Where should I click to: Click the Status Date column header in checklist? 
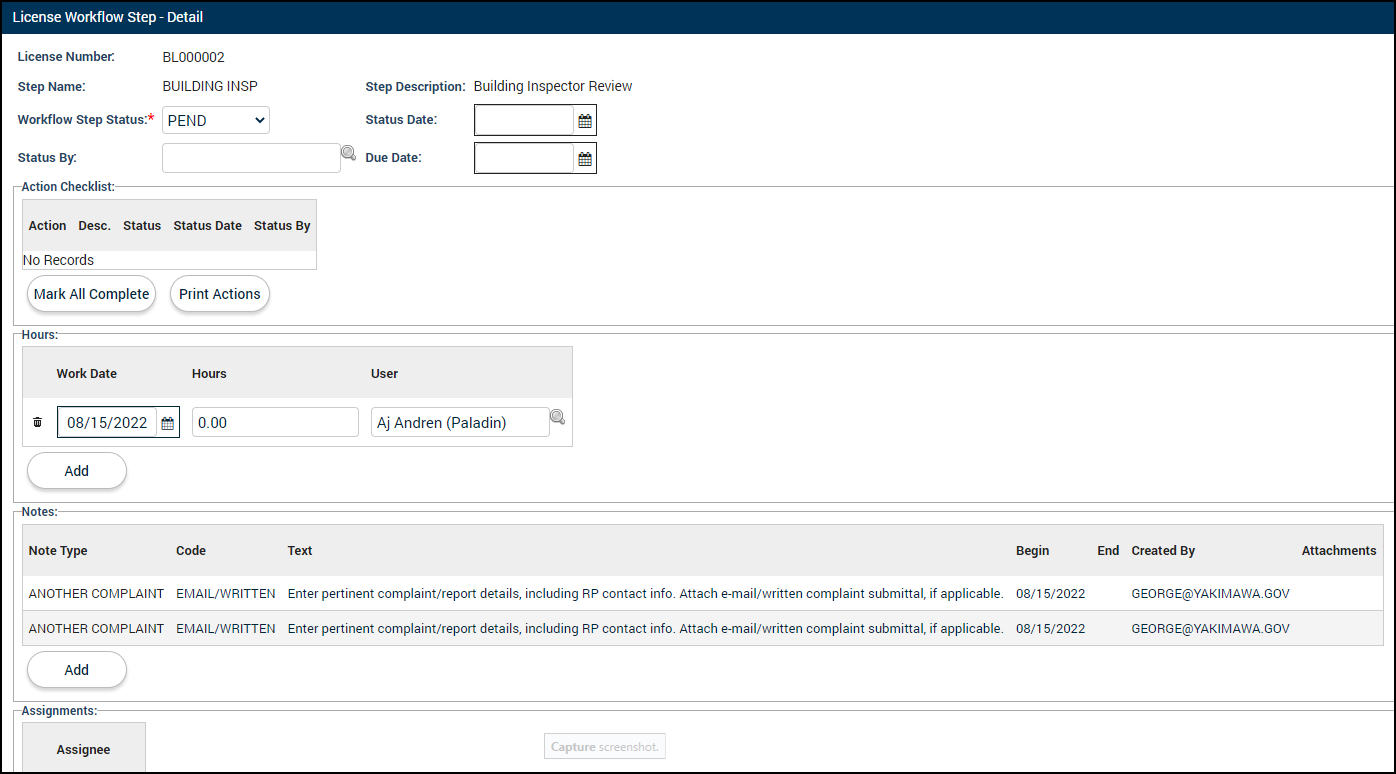pyautogui.click(x=208, y=226)
